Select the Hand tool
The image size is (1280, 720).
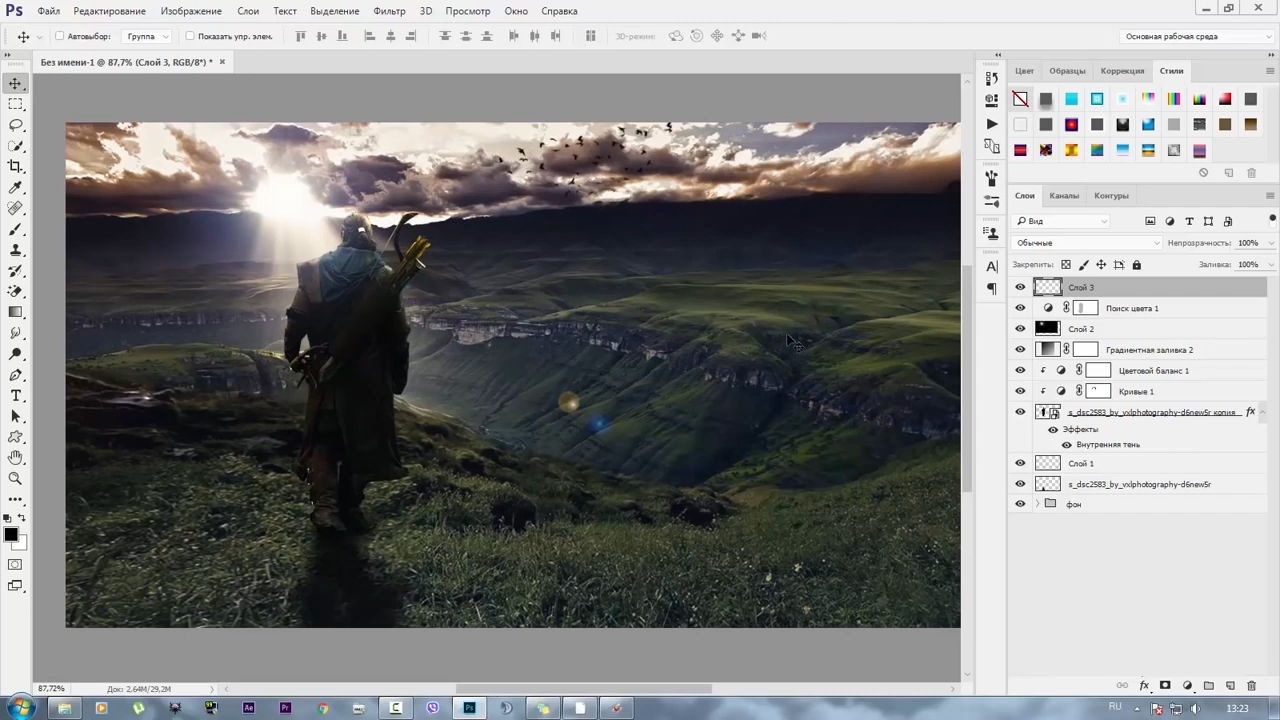(15, 457)
